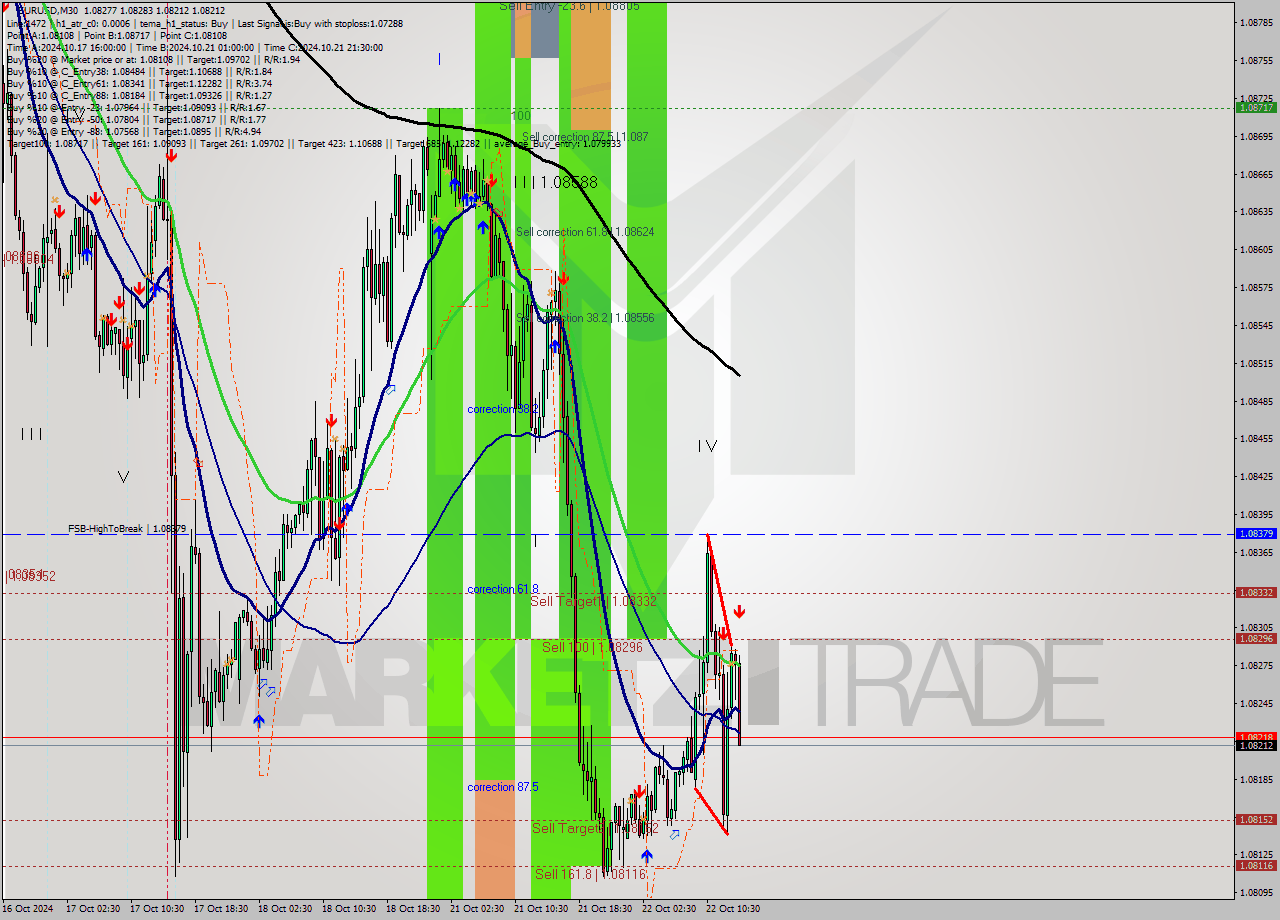Click the 'Sell Target2 | 1.08152' label
This screenshot has width=1280, height=920.
(595, 828)
